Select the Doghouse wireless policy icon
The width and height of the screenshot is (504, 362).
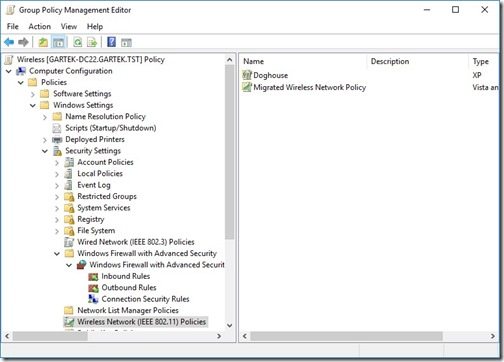(247, 75)
